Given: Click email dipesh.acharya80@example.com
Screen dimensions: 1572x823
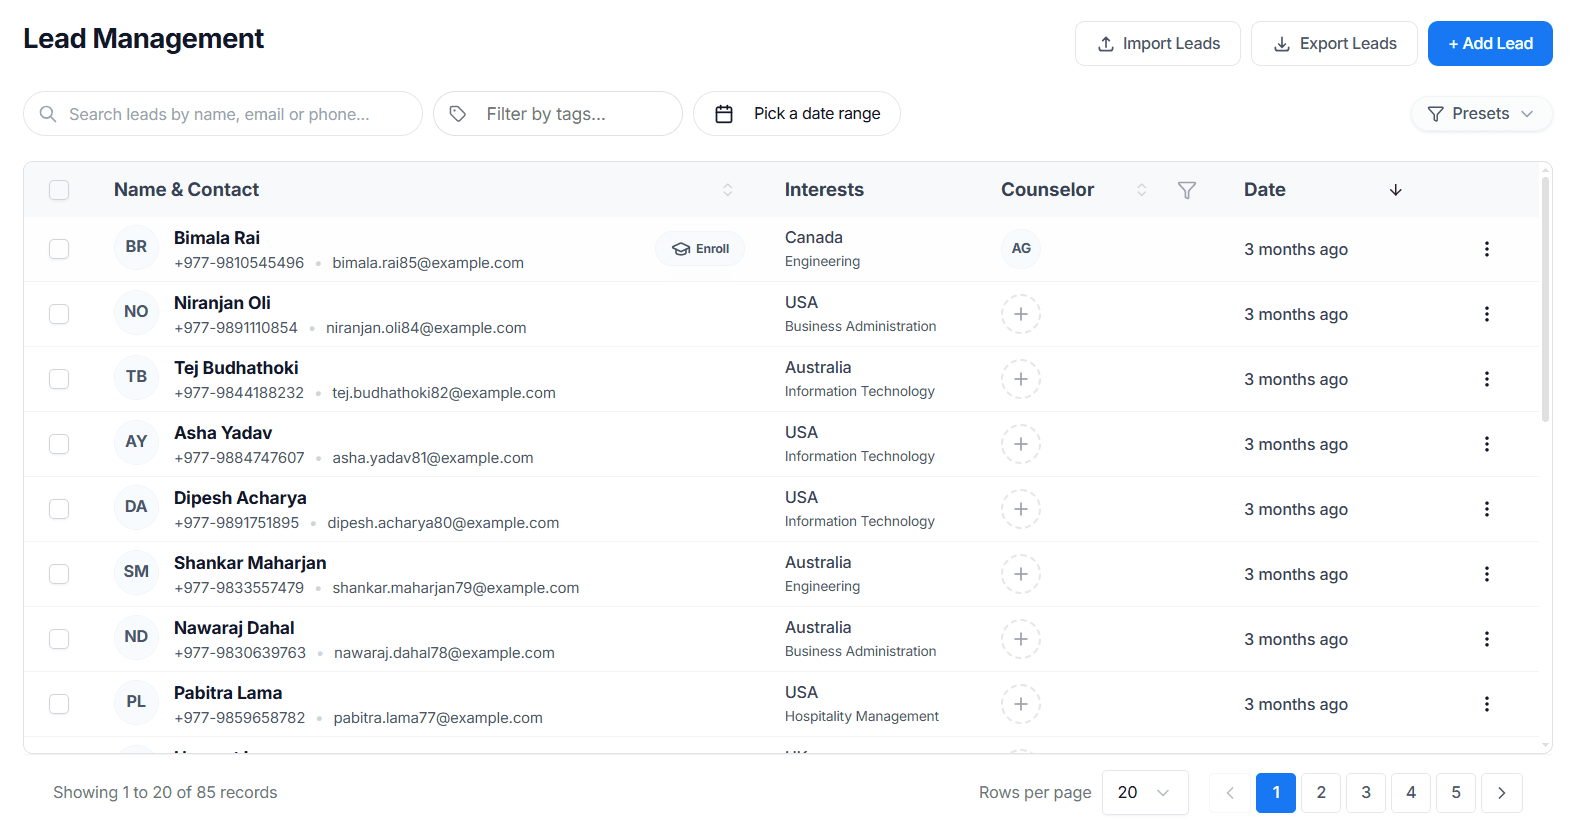Looking at the screenshot, I should click(x=443, y=523).
